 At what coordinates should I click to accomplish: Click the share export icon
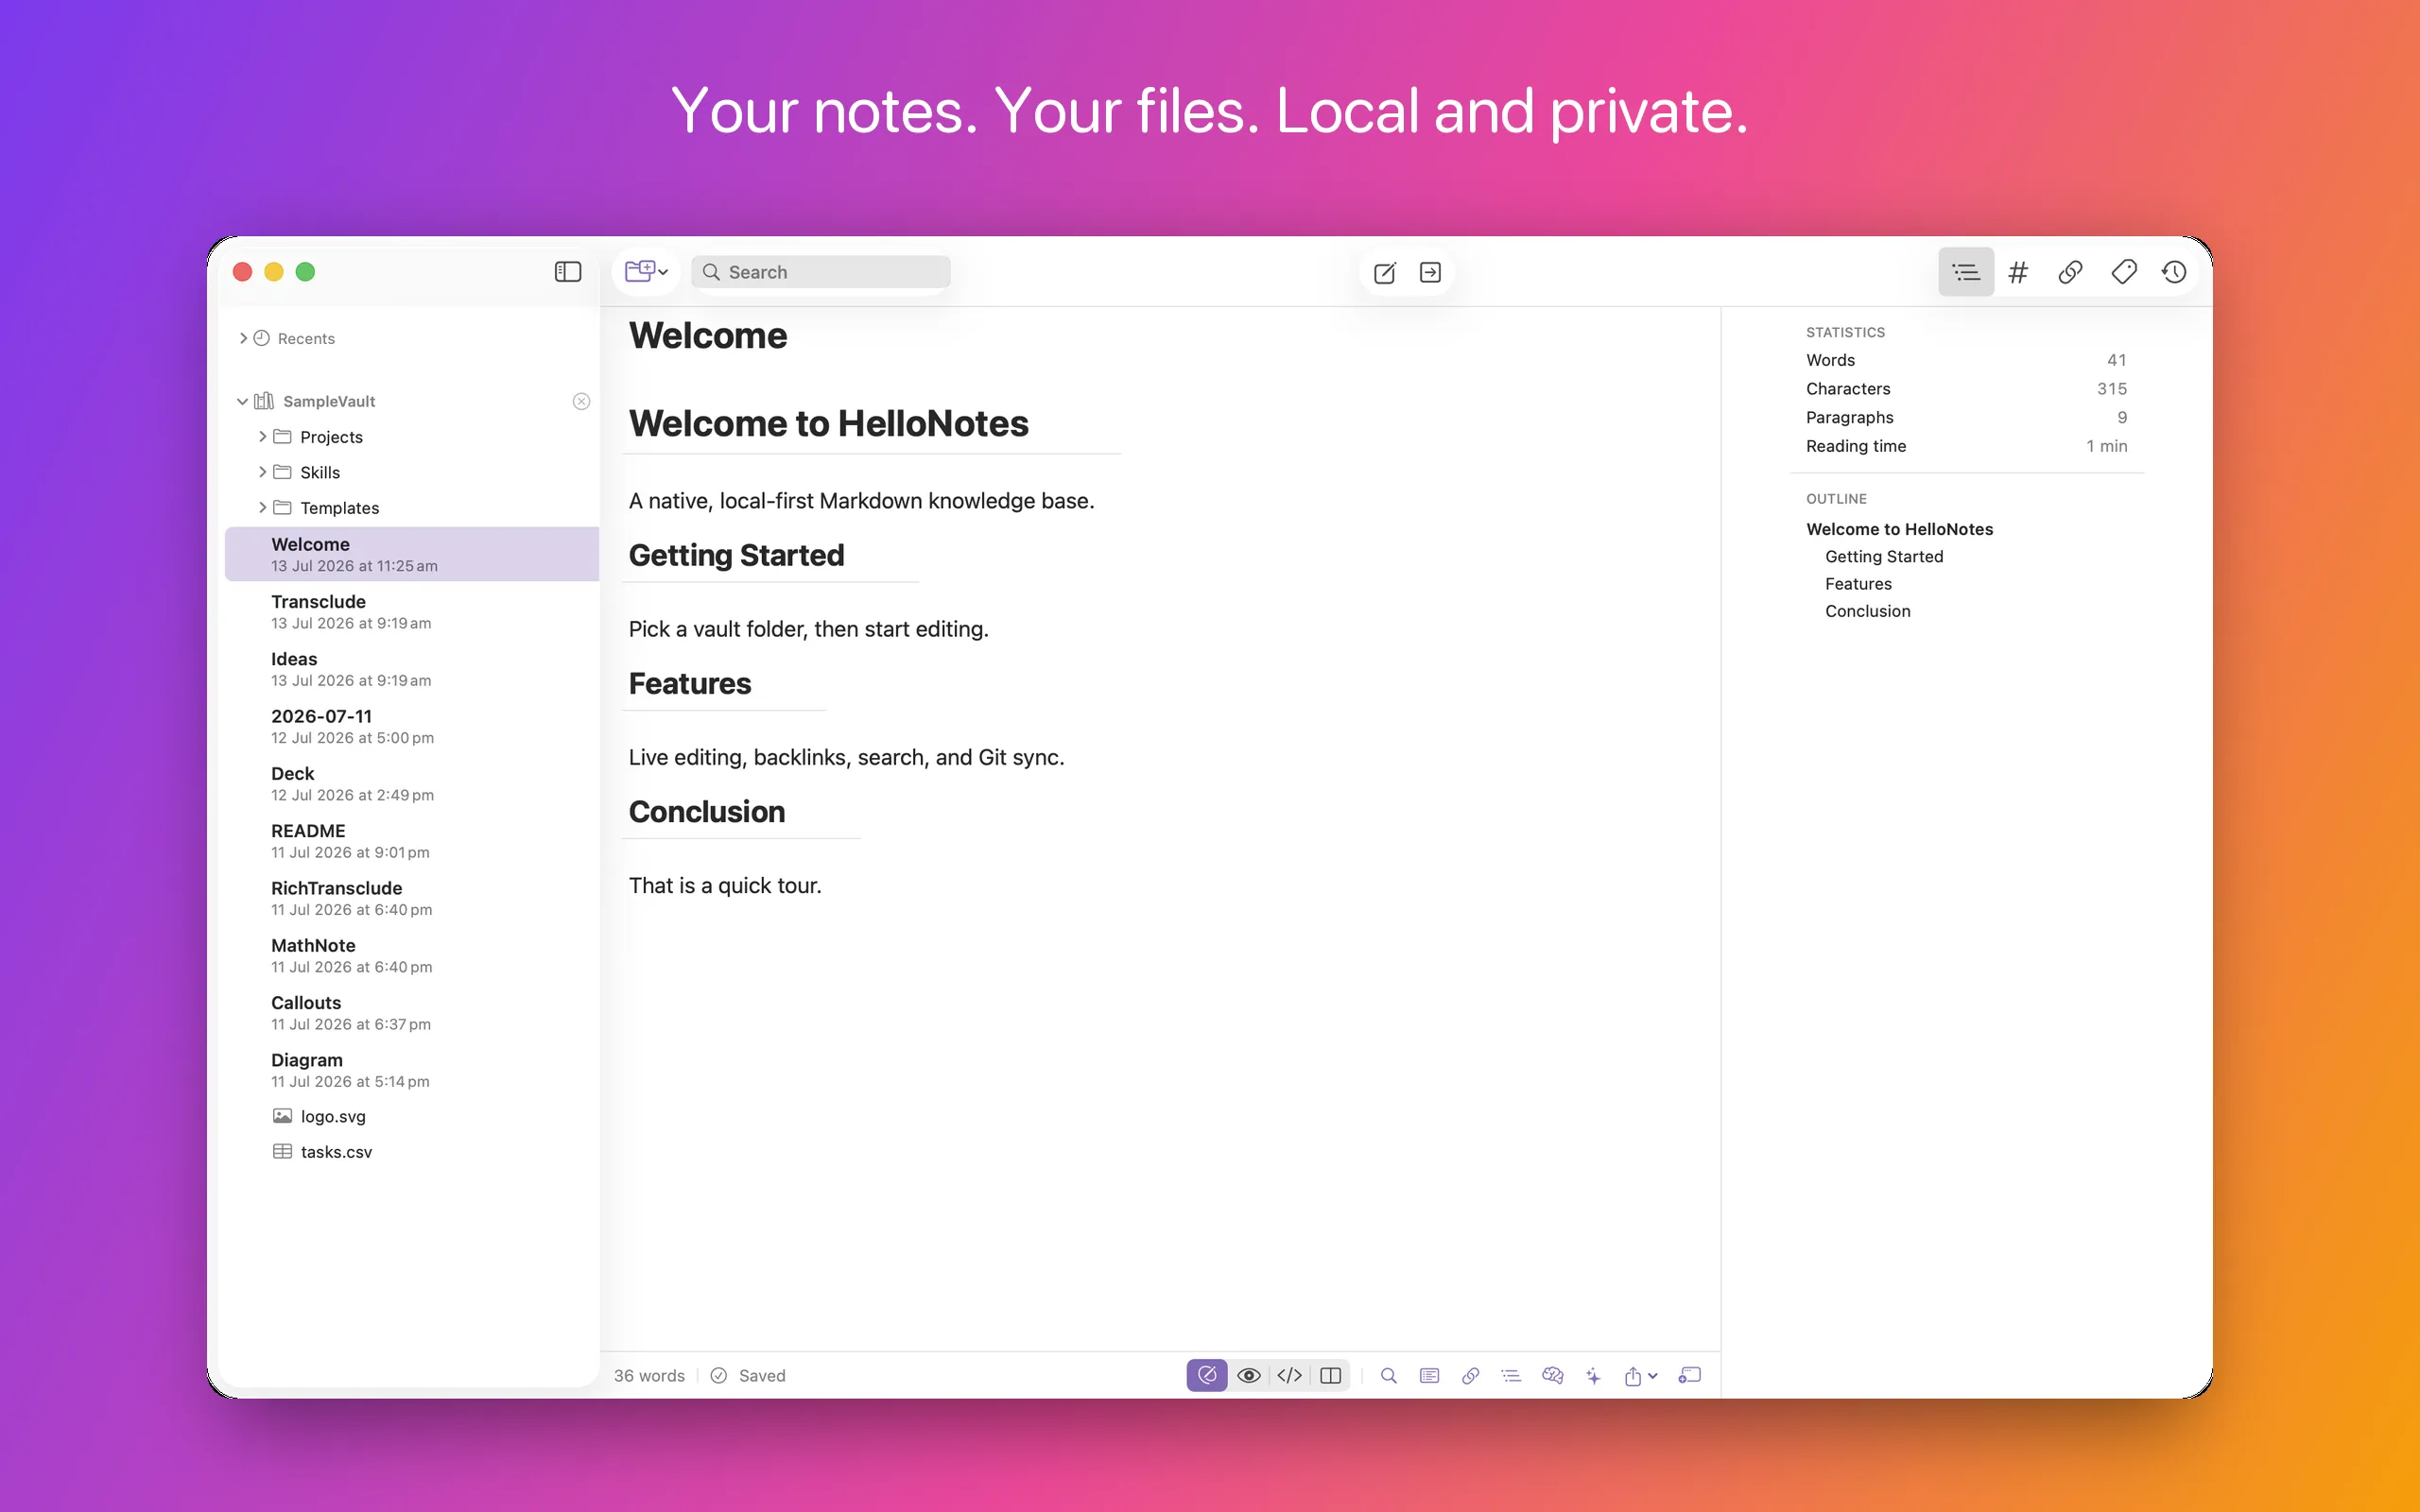point(1633,1375)
